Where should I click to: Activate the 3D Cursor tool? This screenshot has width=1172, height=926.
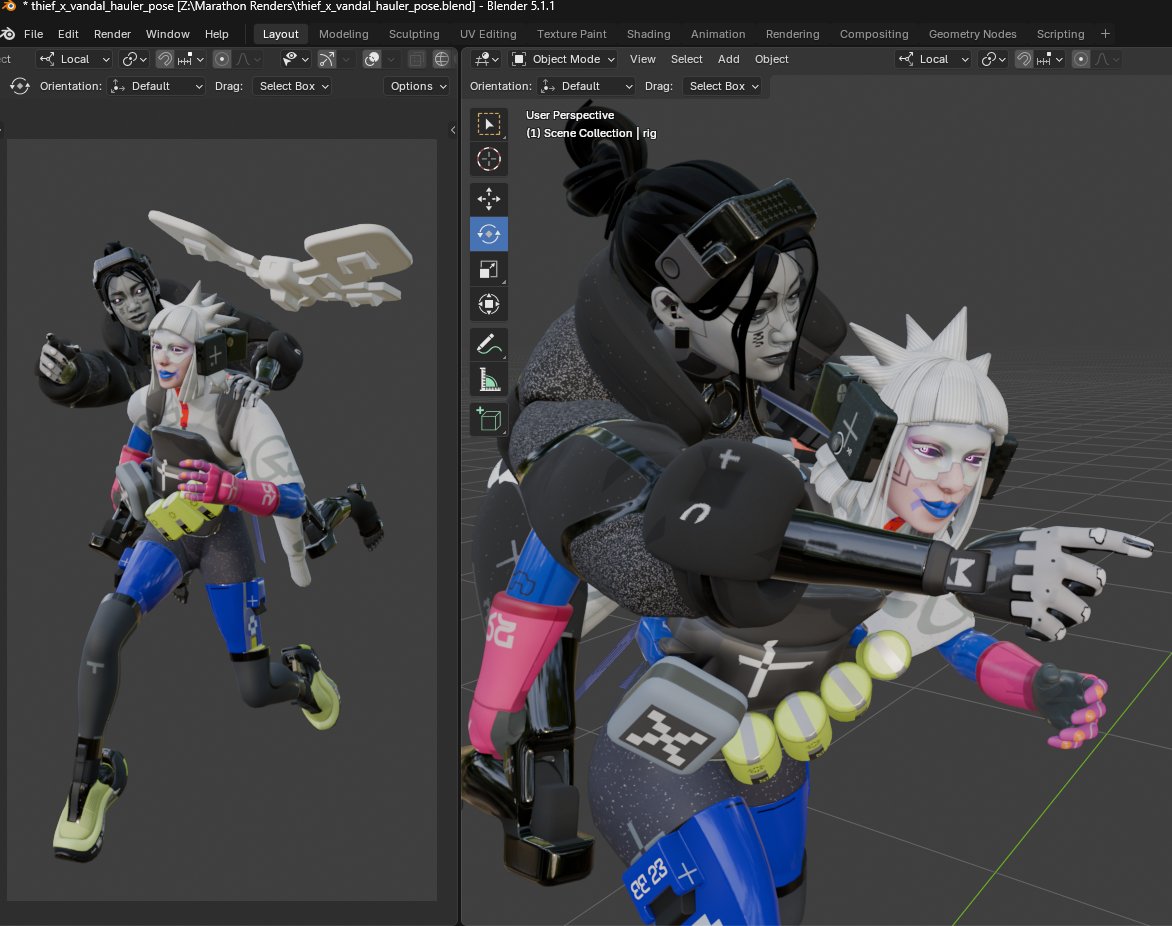click(x=489, y=159)
